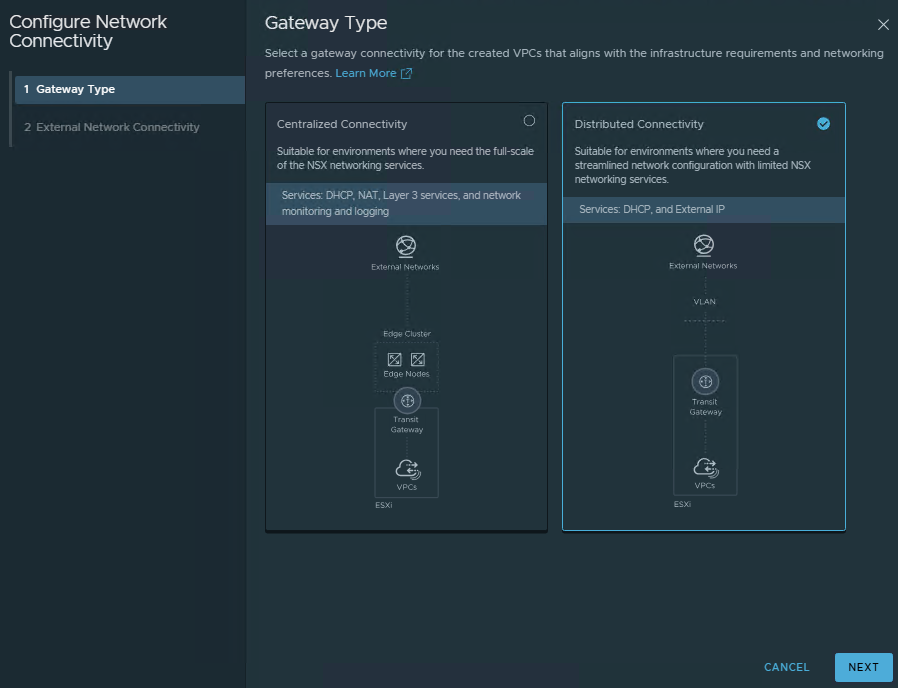Click VPCs cloud icon in Centralized diagram
Viewport: 898px width, 688px height.
point(407,469)
